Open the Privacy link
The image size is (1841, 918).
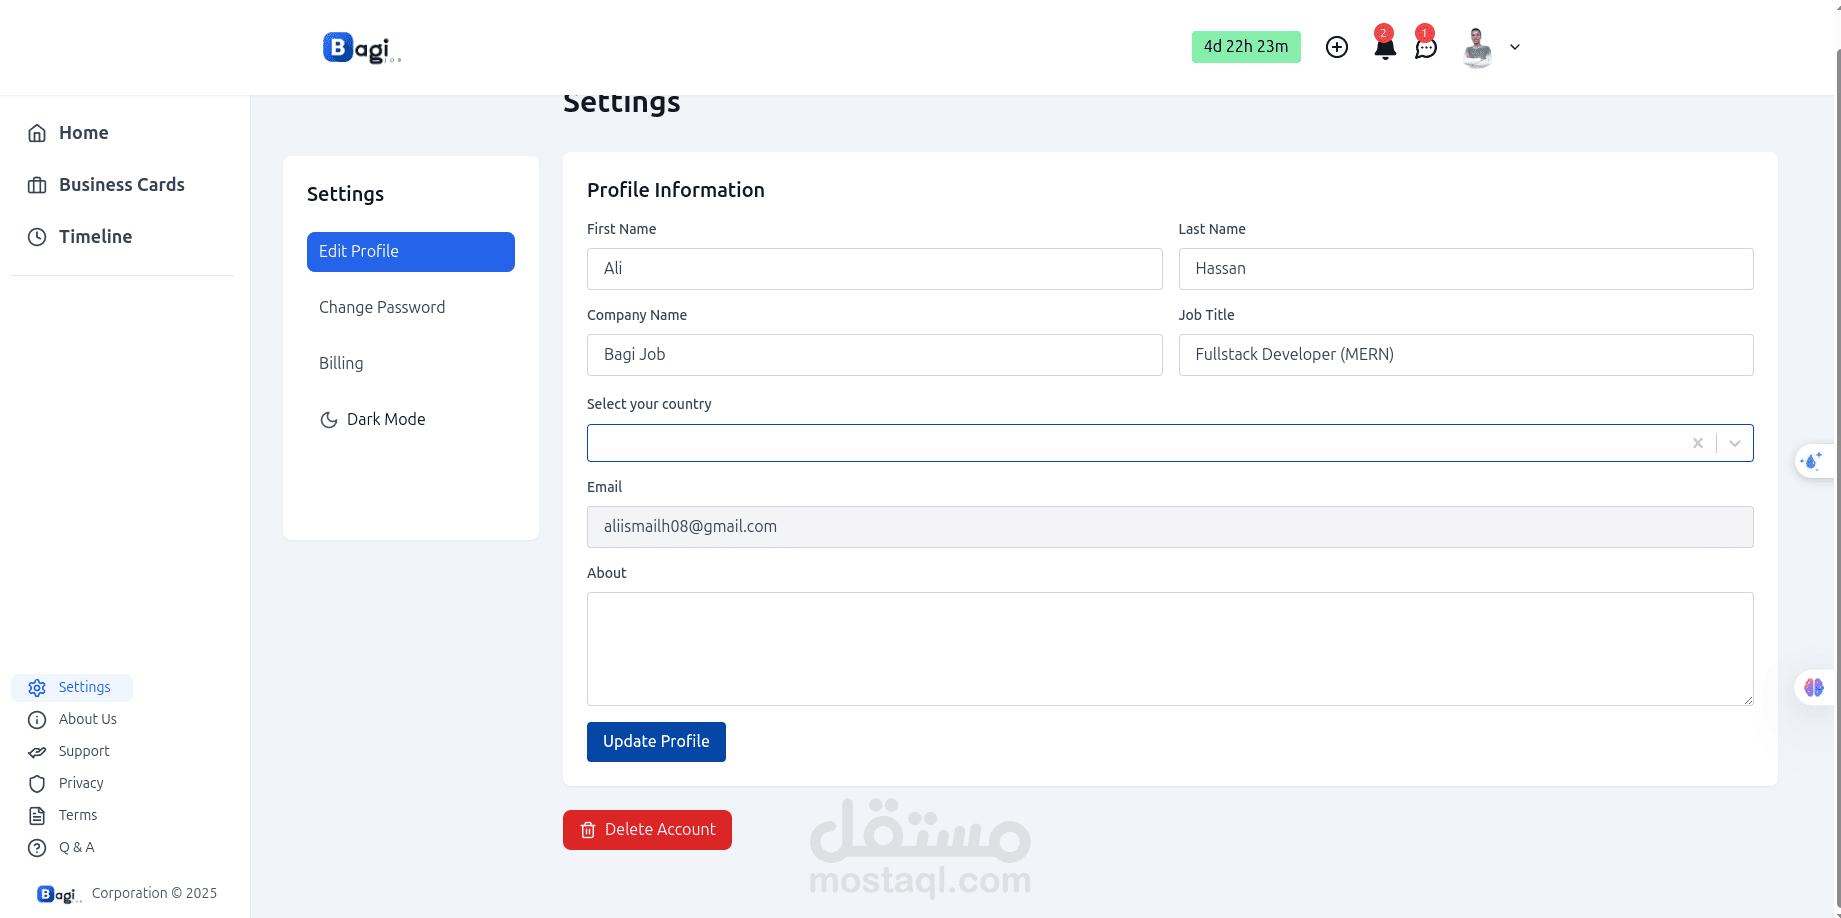click(81, 784)
